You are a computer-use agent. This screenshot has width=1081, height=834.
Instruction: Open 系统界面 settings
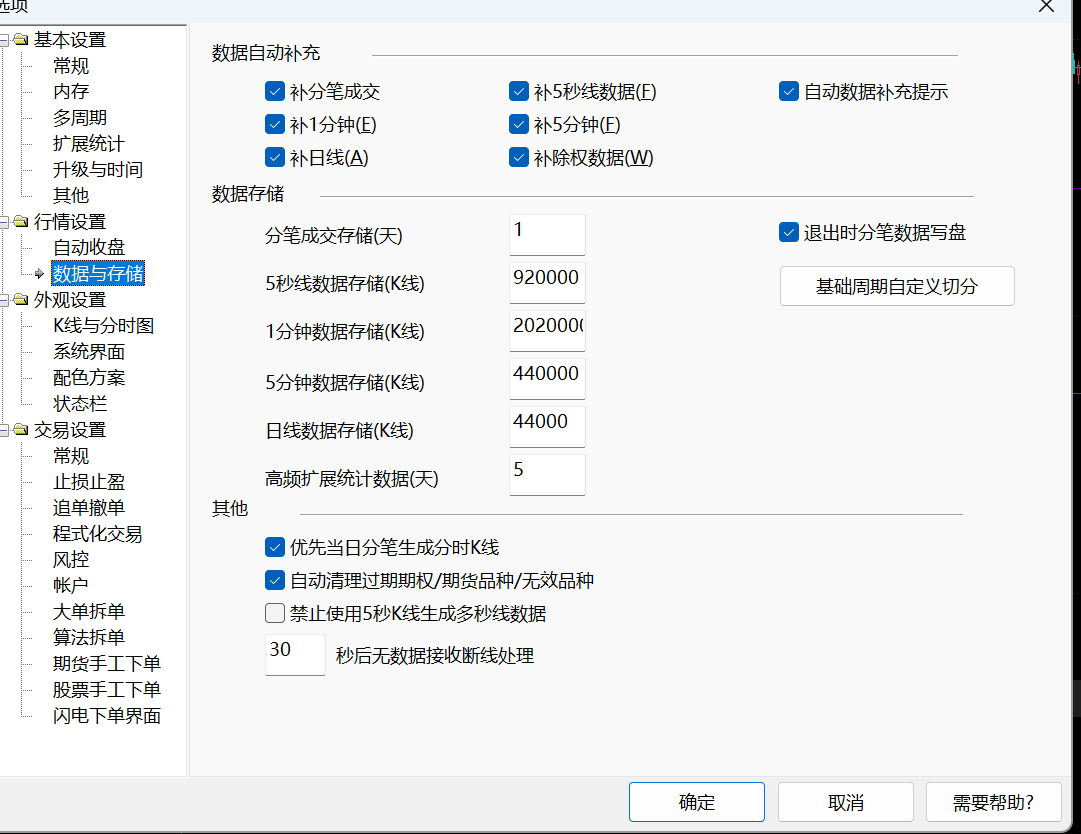(89, 352)
